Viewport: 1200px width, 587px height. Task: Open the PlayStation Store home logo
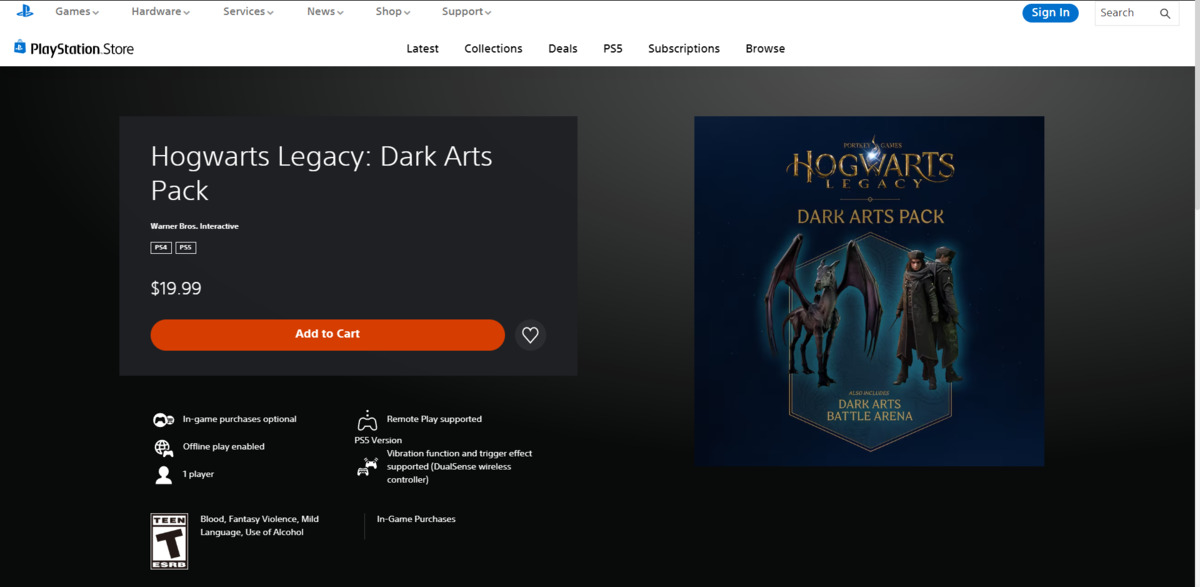(x=74, y=48)
